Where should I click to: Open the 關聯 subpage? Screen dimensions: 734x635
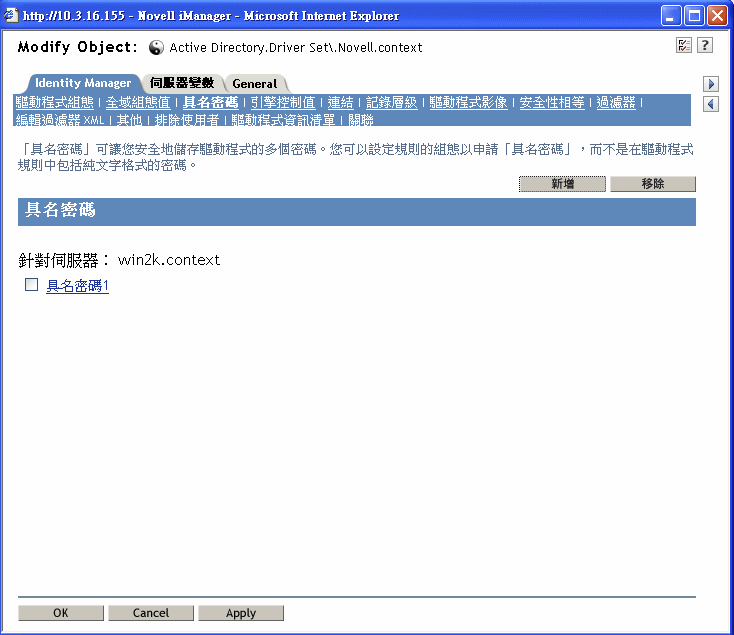pyautogui.click(x=360, y=120)
